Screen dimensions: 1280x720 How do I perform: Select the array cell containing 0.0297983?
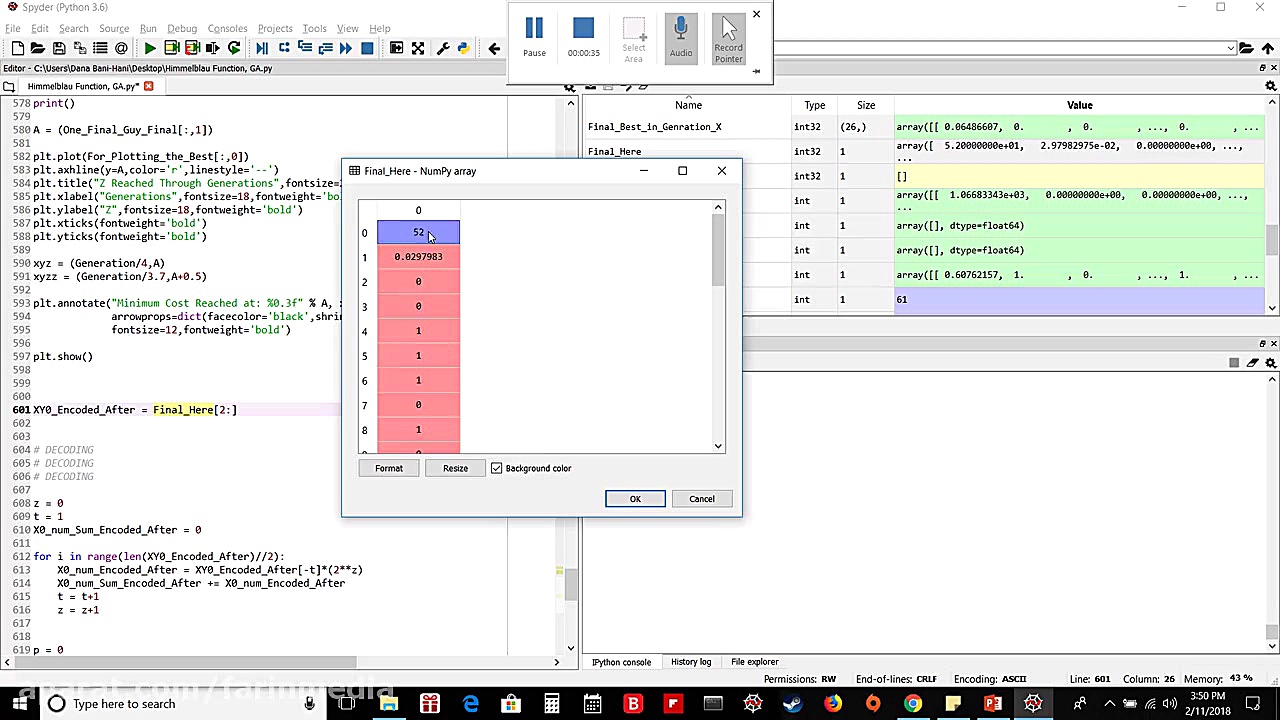418,257
